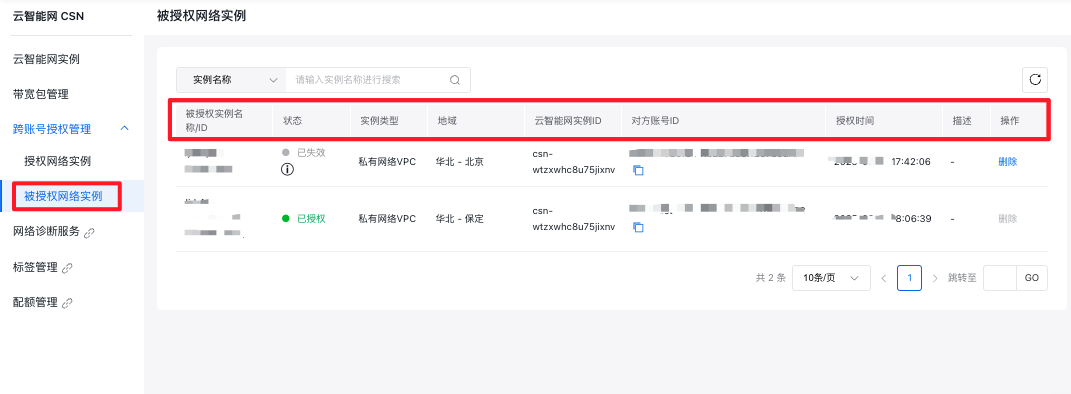Go to previous page arrow
Viewport: 1071px width, 394px height.
click(884, 278)
